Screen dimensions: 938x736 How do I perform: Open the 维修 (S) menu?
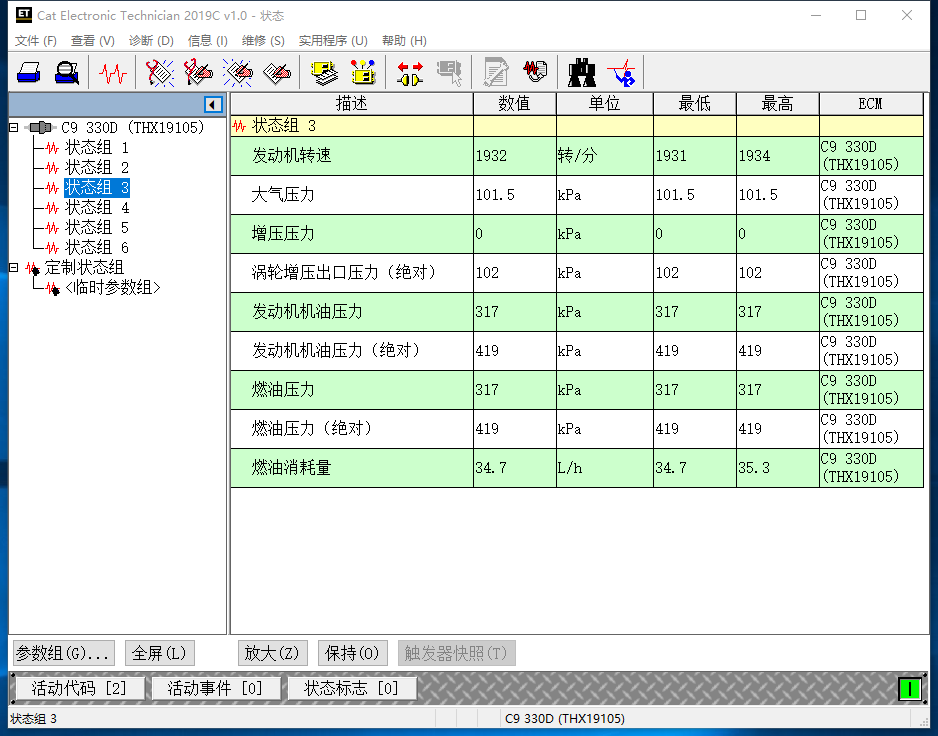(263, 41)
